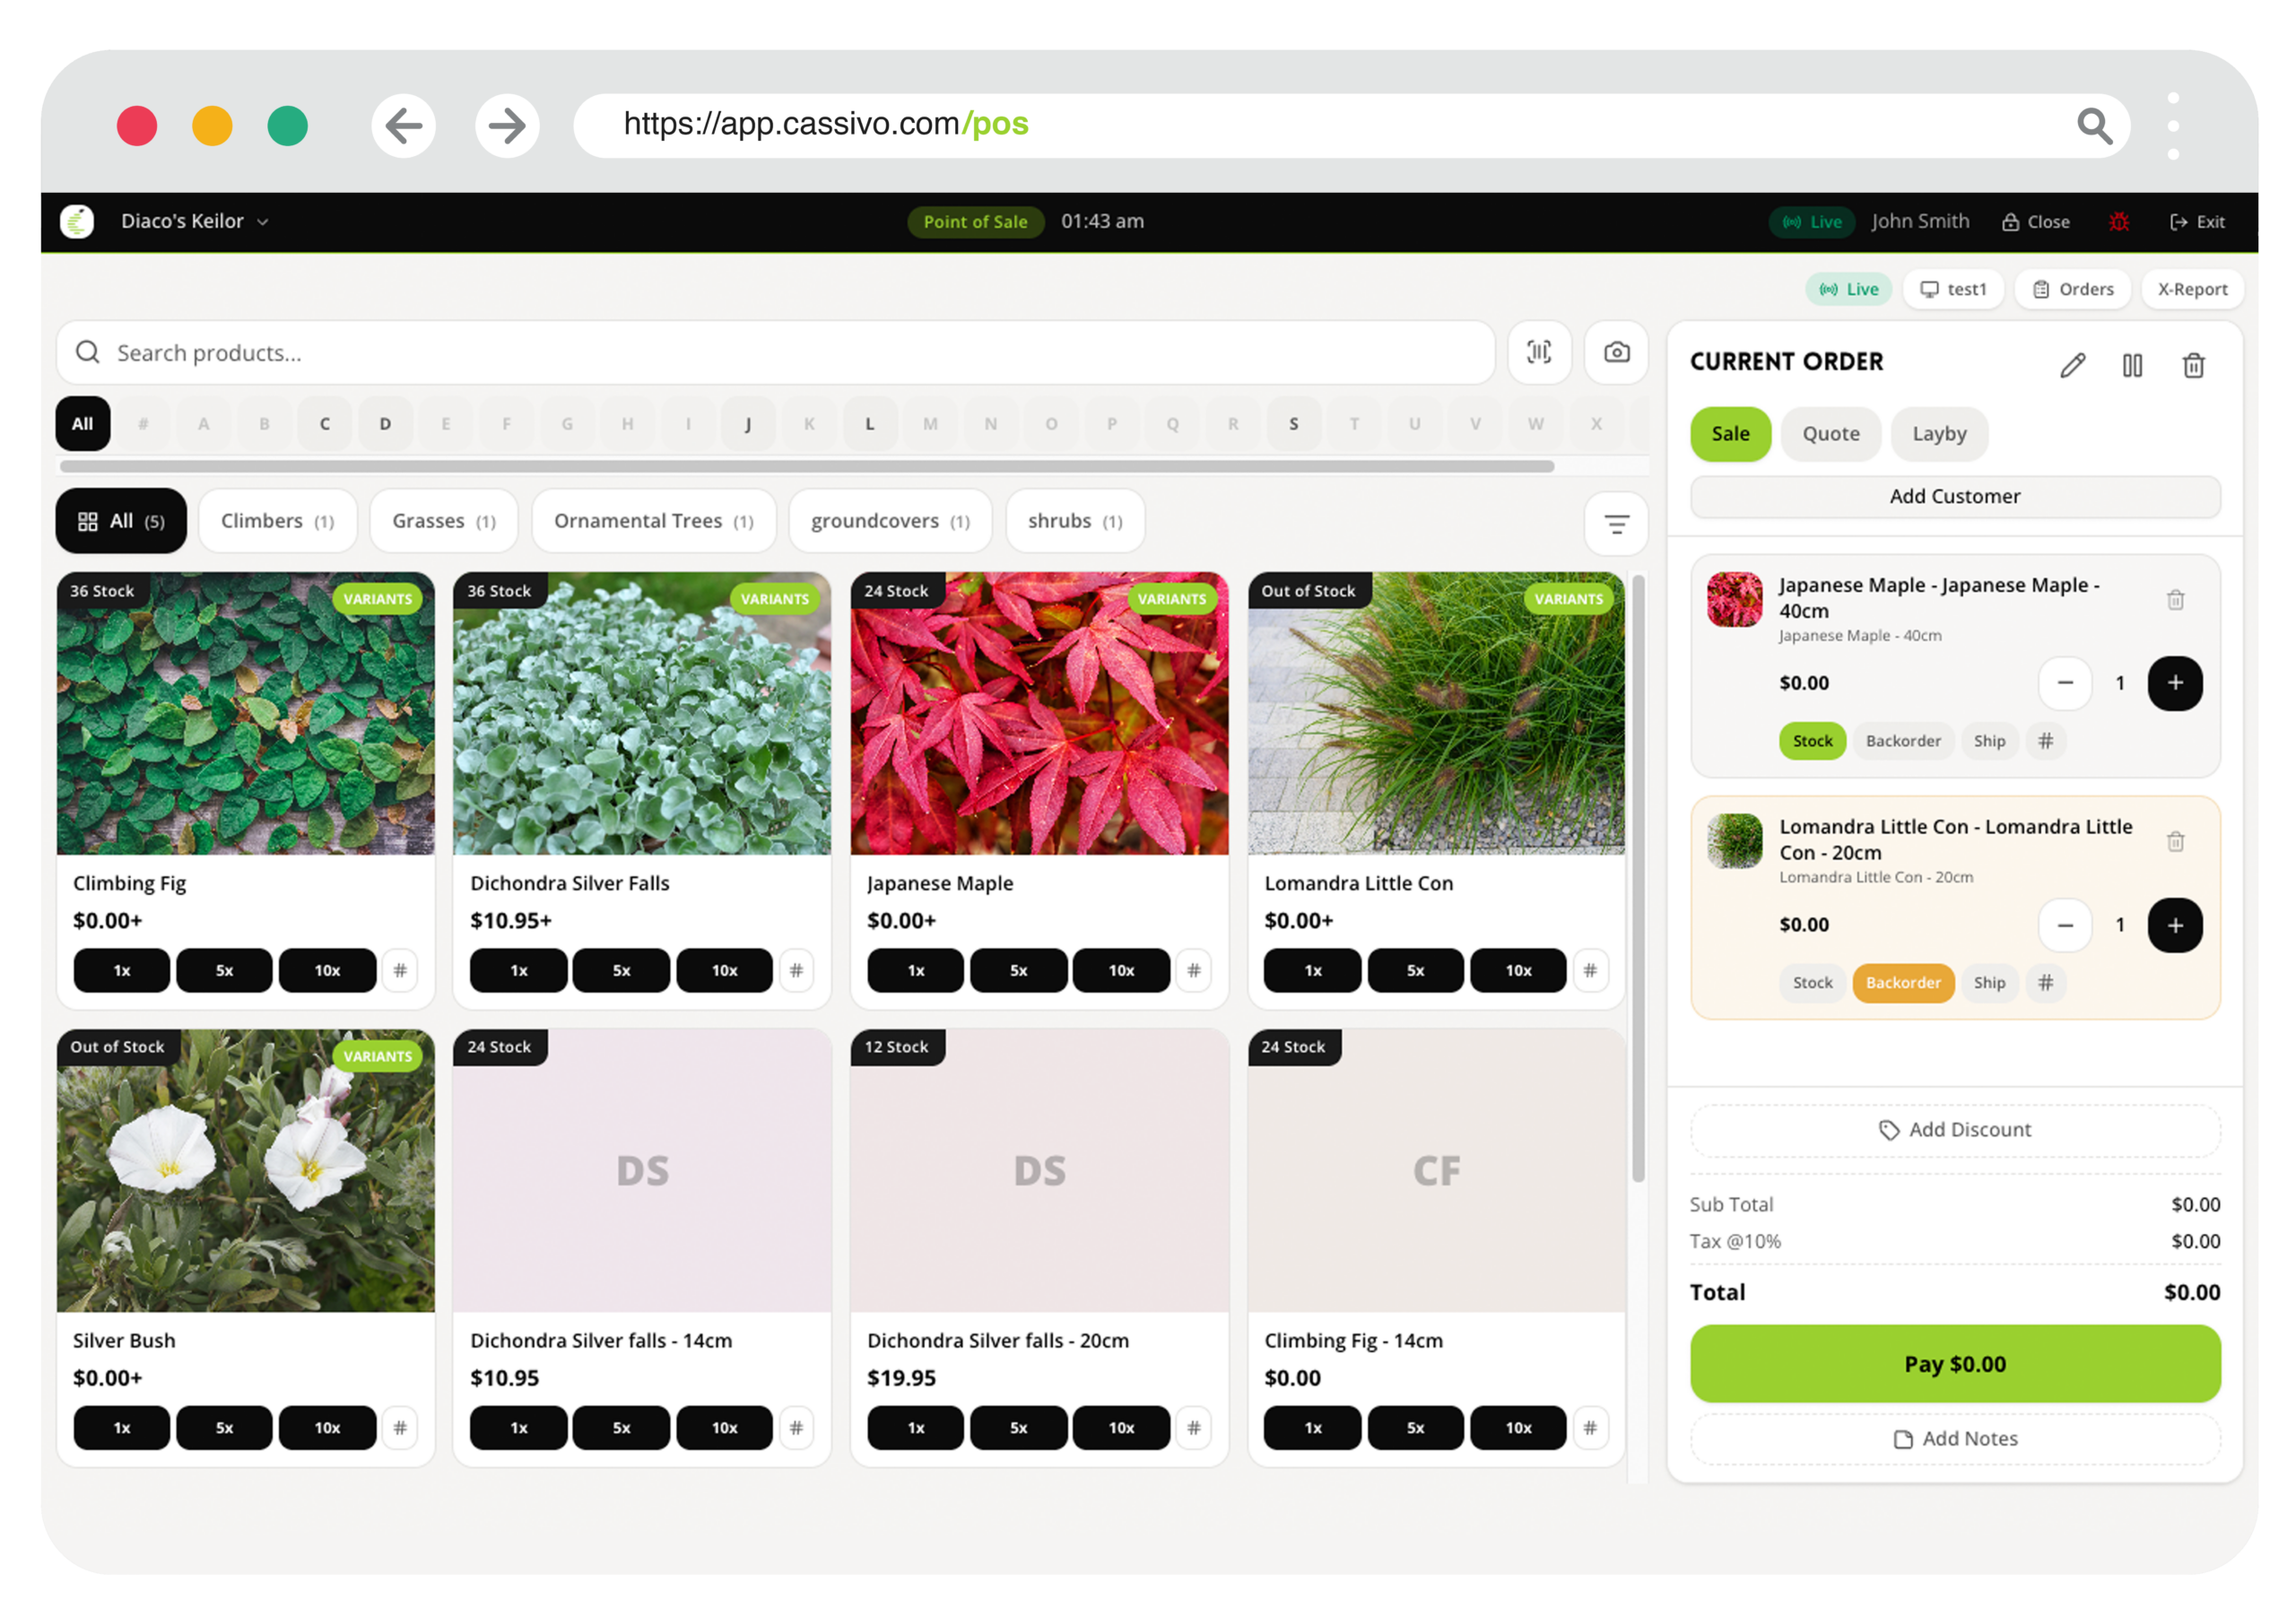Click the custom quantity # on Climbing Fig

coord(400,970)
